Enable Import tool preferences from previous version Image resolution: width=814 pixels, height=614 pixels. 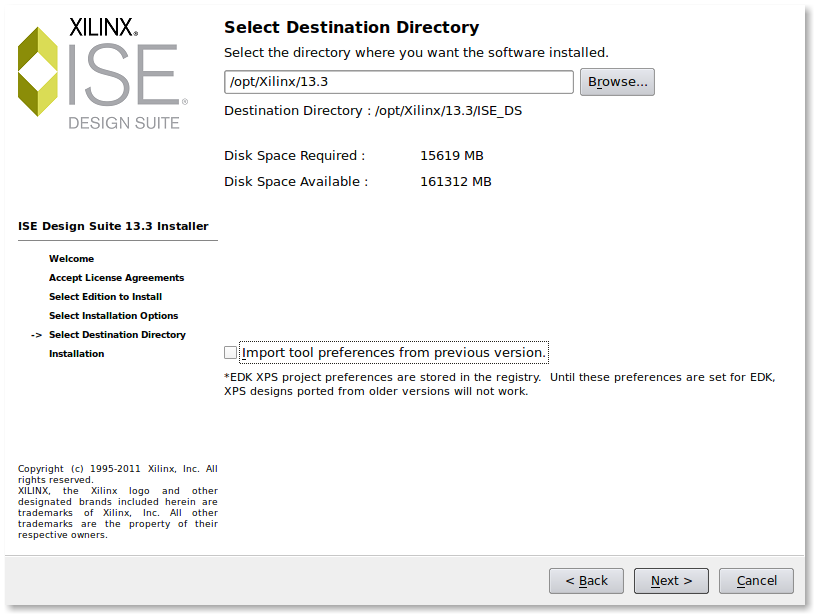230,353
